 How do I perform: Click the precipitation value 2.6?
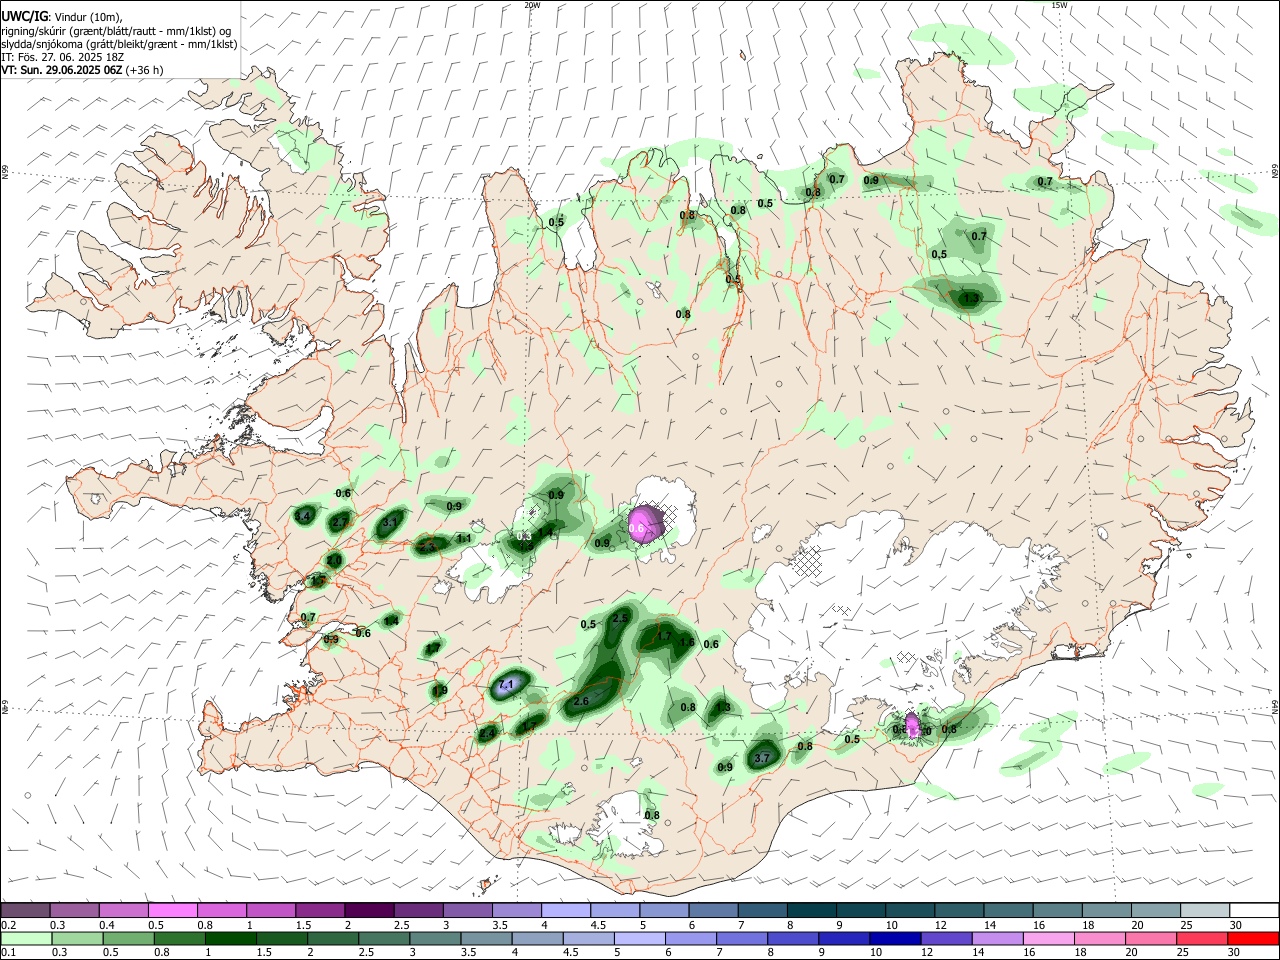581,702
